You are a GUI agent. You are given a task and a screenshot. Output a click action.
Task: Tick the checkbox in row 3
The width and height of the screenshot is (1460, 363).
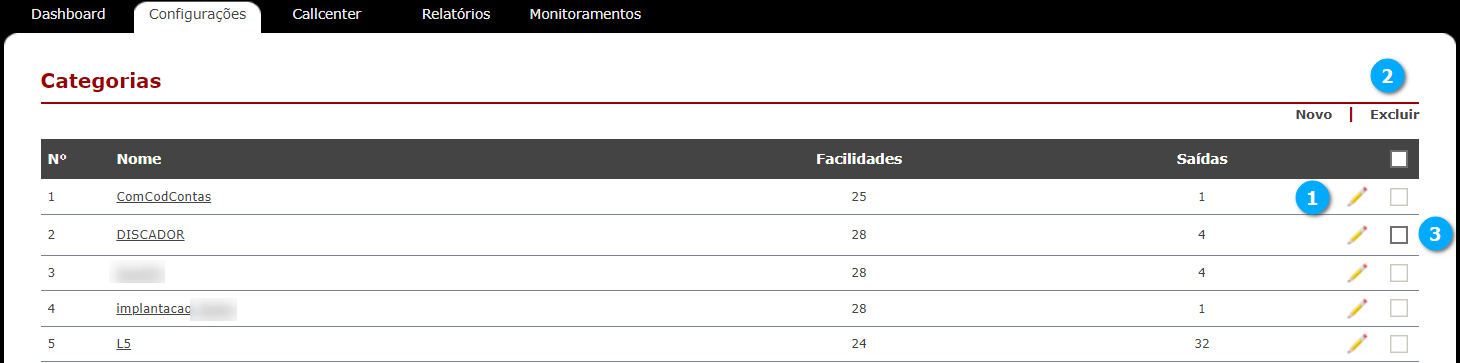click(1399, 272)
